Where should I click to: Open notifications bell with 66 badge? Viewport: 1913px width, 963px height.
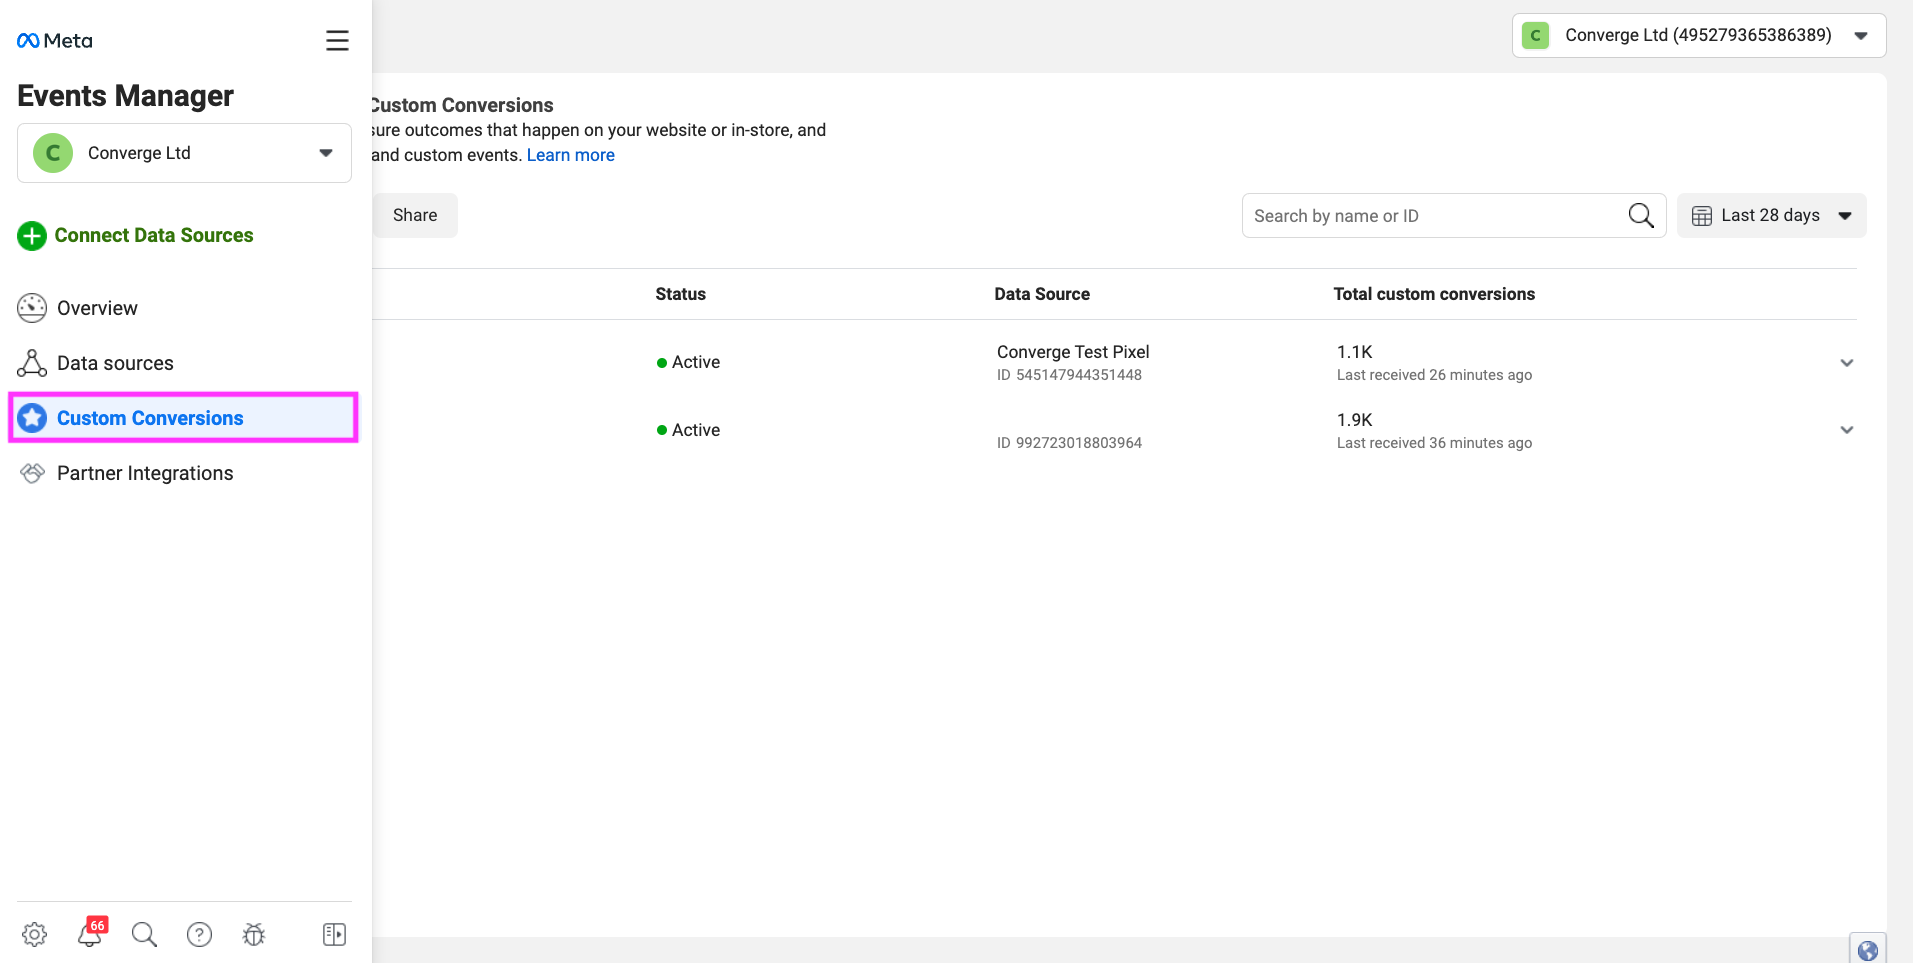click(91, 932)
